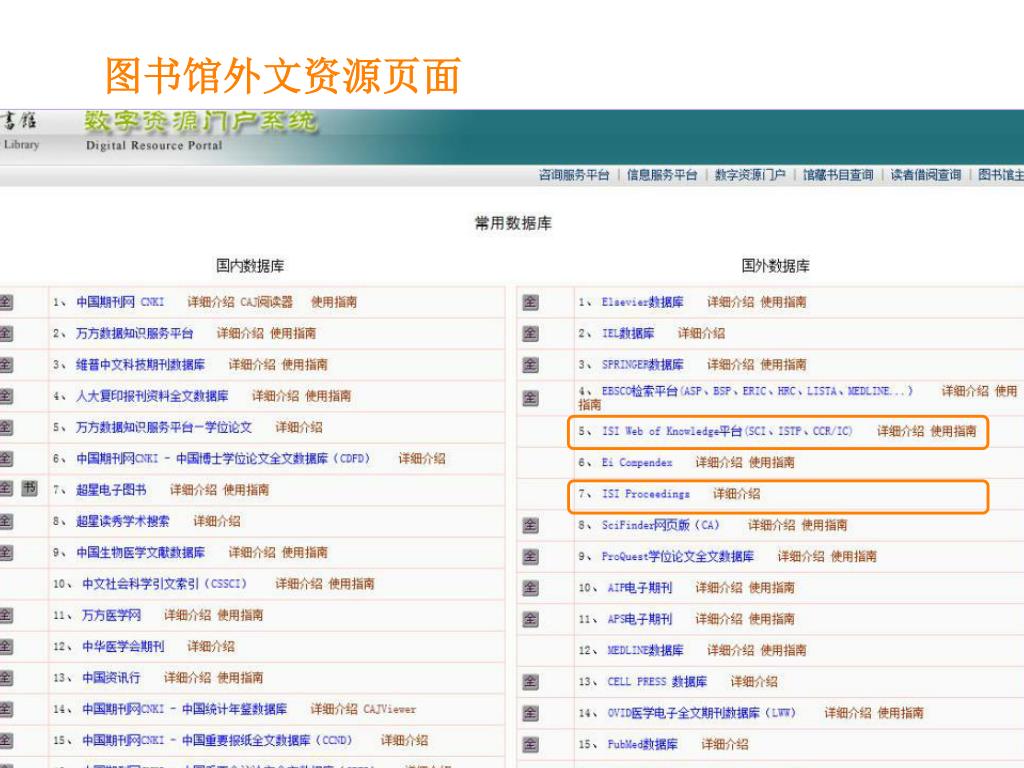Open 咨询服务平台 in top navigation

574,175
